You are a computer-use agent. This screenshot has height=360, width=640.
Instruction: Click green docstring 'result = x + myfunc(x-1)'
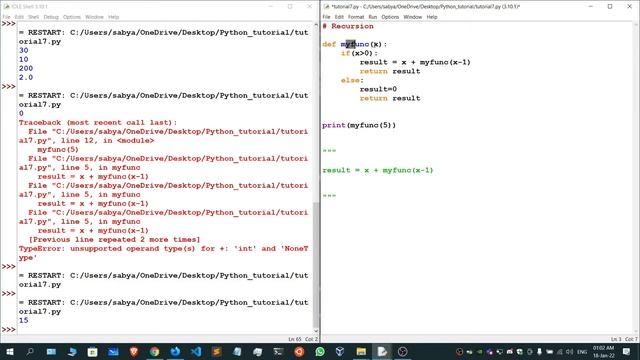[378, 170]
